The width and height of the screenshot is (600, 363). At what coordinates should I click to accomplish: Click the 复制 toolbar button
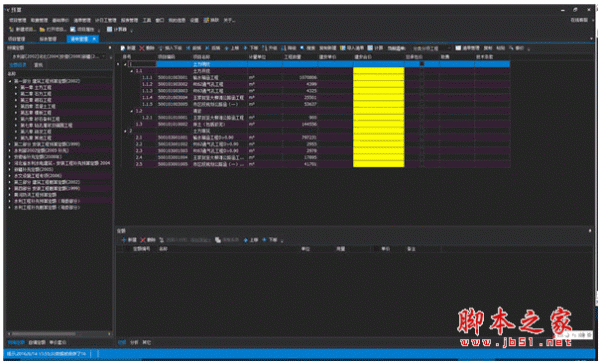pos(488,48)
